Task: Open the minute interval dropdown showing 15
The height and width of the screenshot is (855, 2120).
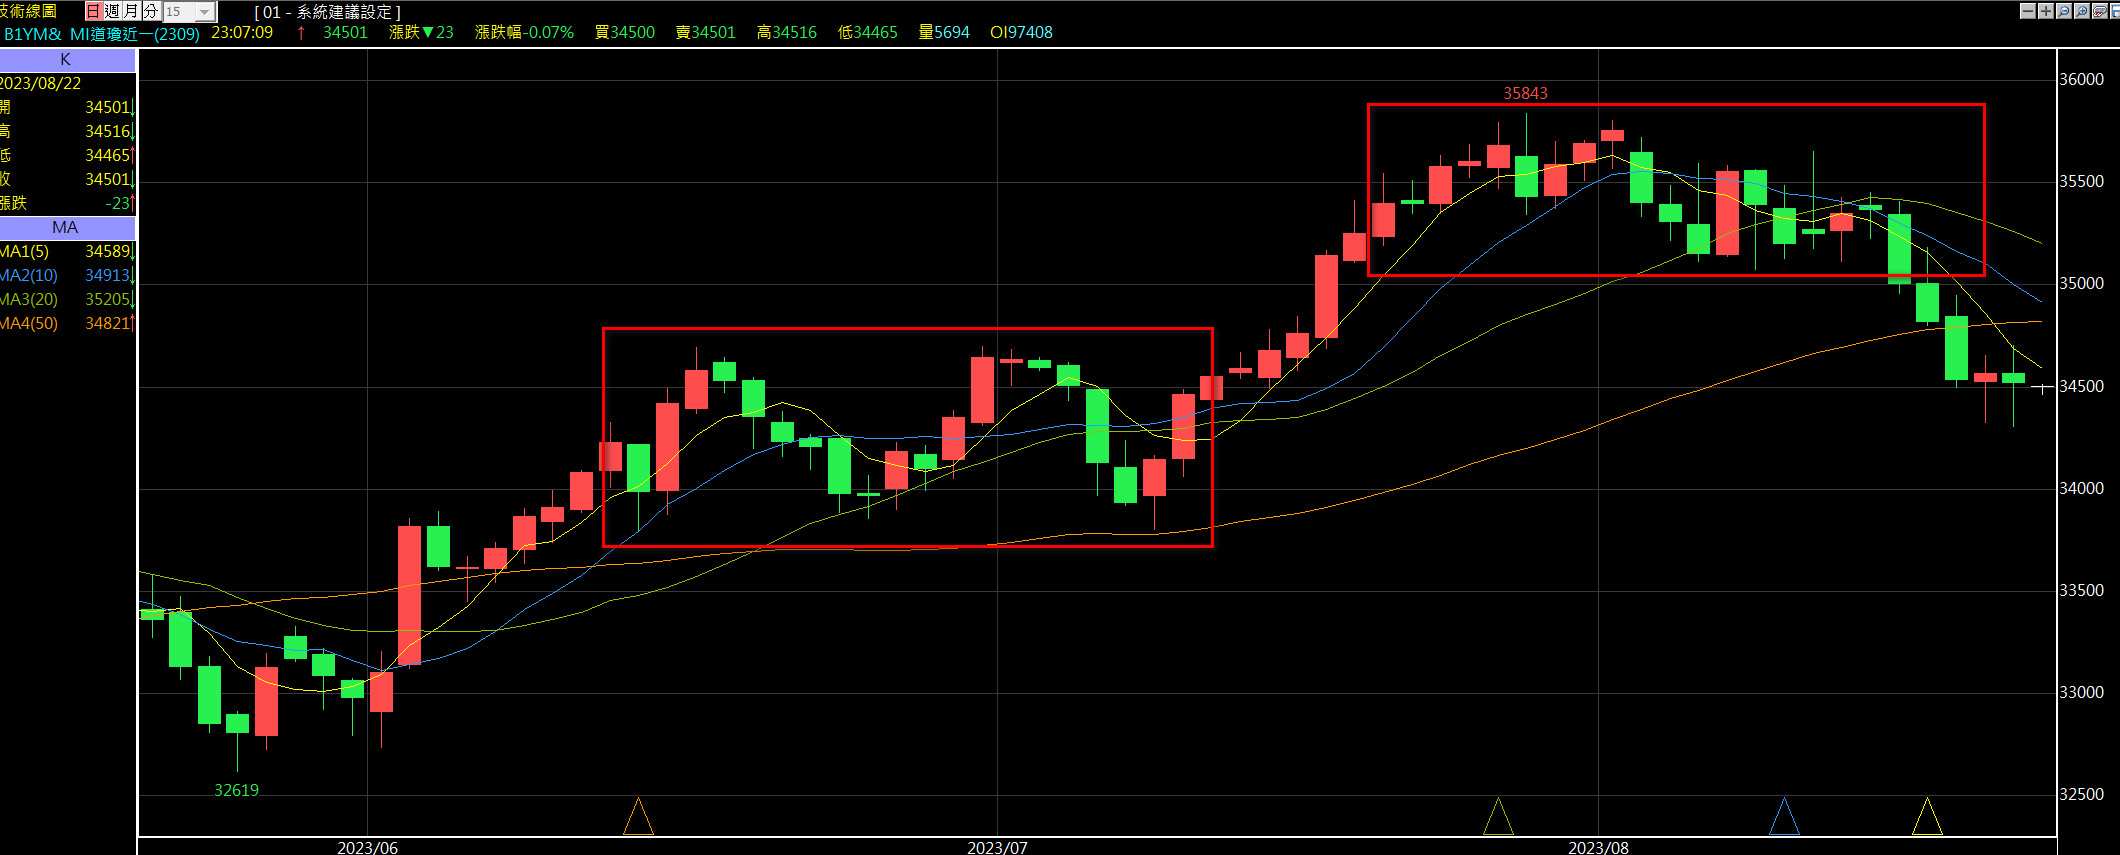Action: (204, 12)
